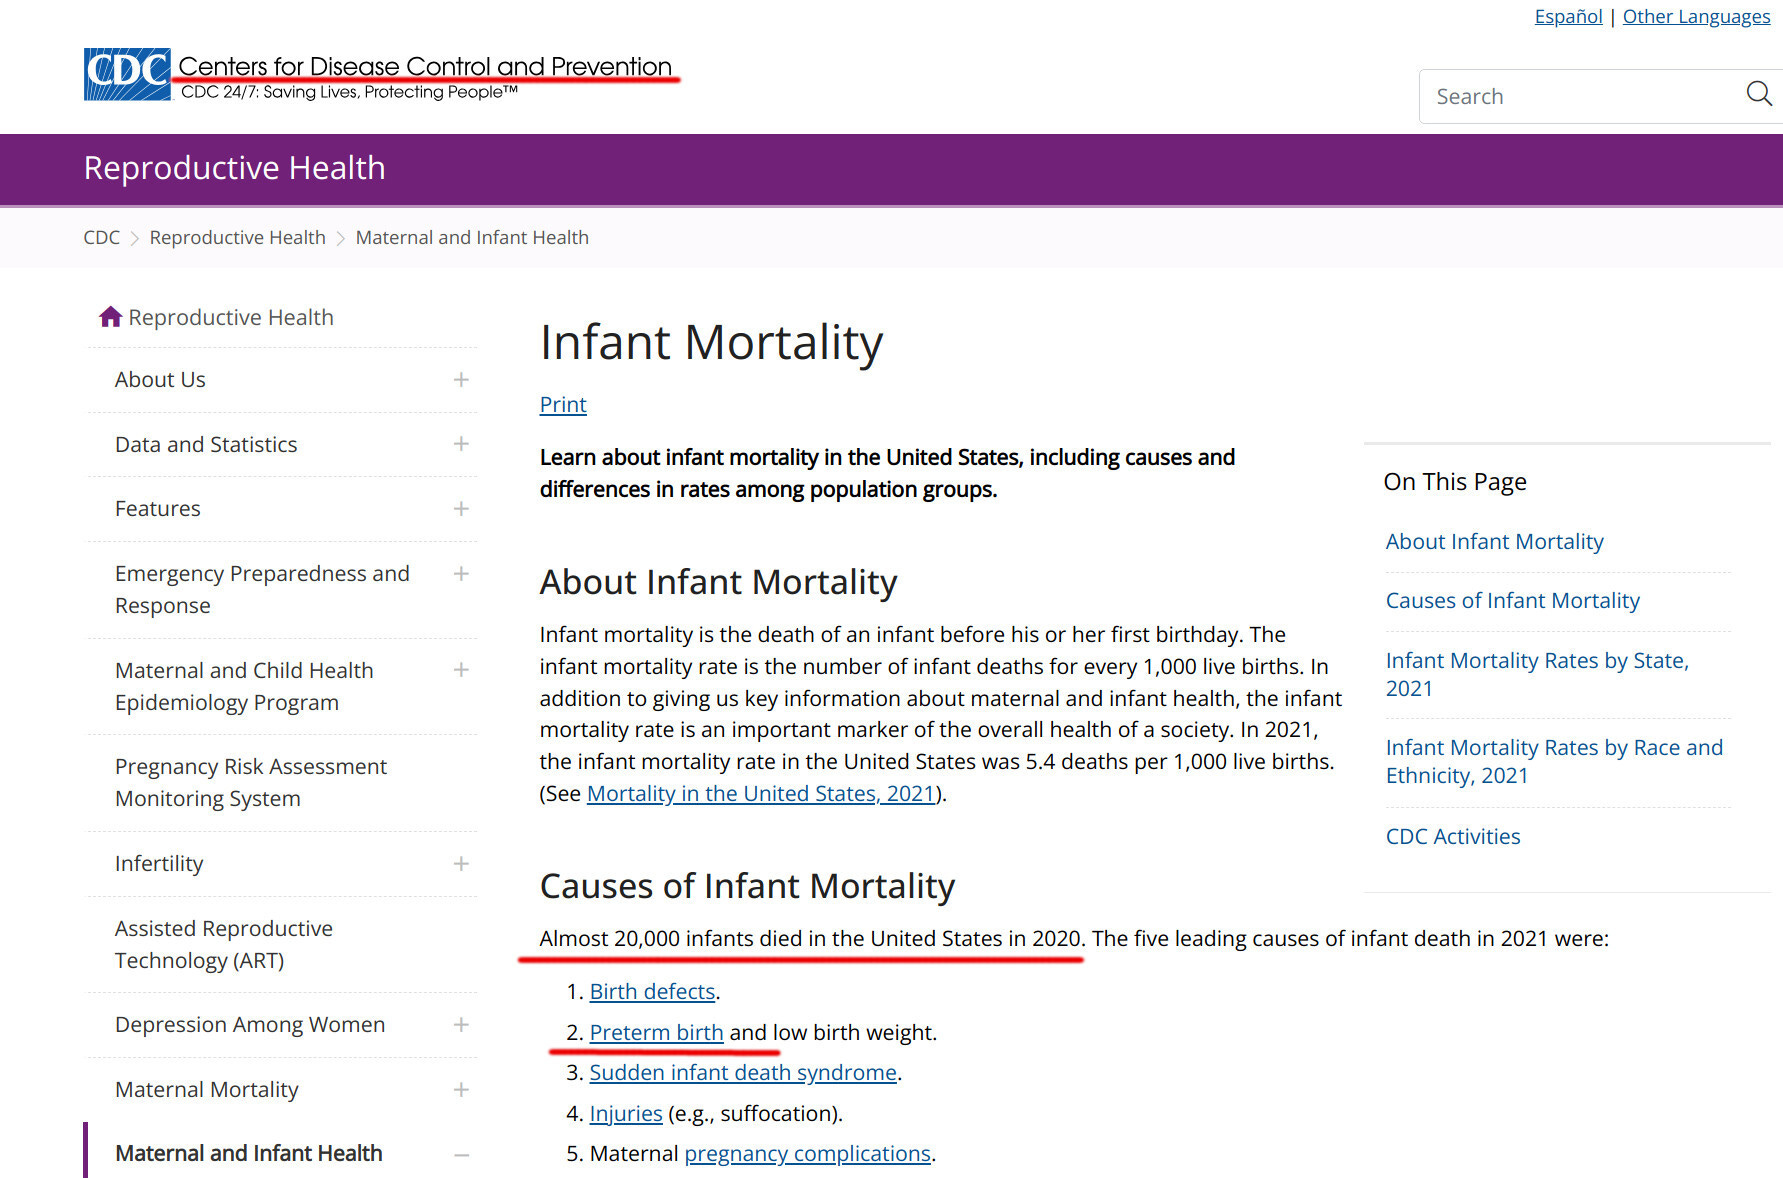This screenshot has width=1783, height=1178.
Task: Expand Data and Statistics section
Action: point(461,444)
